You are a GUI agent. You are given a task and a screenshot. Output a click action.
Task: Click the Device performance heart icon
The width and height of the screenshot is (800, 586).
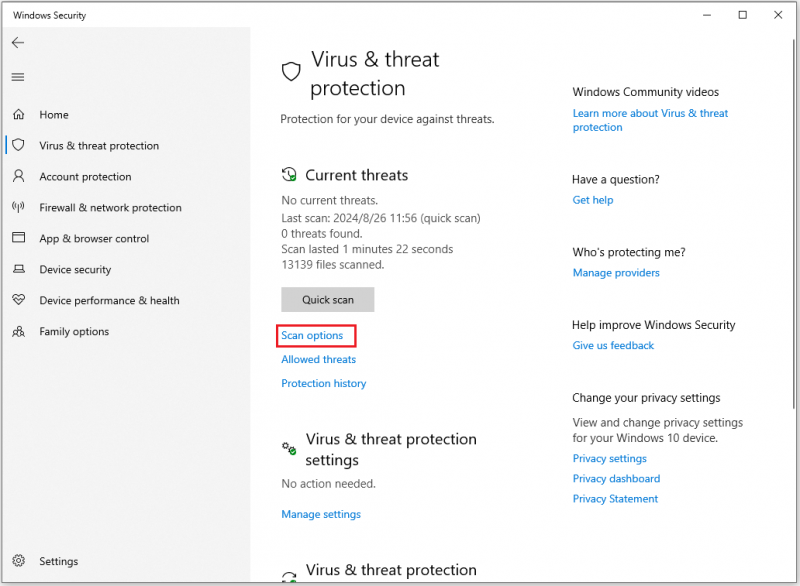pos(18,300)
